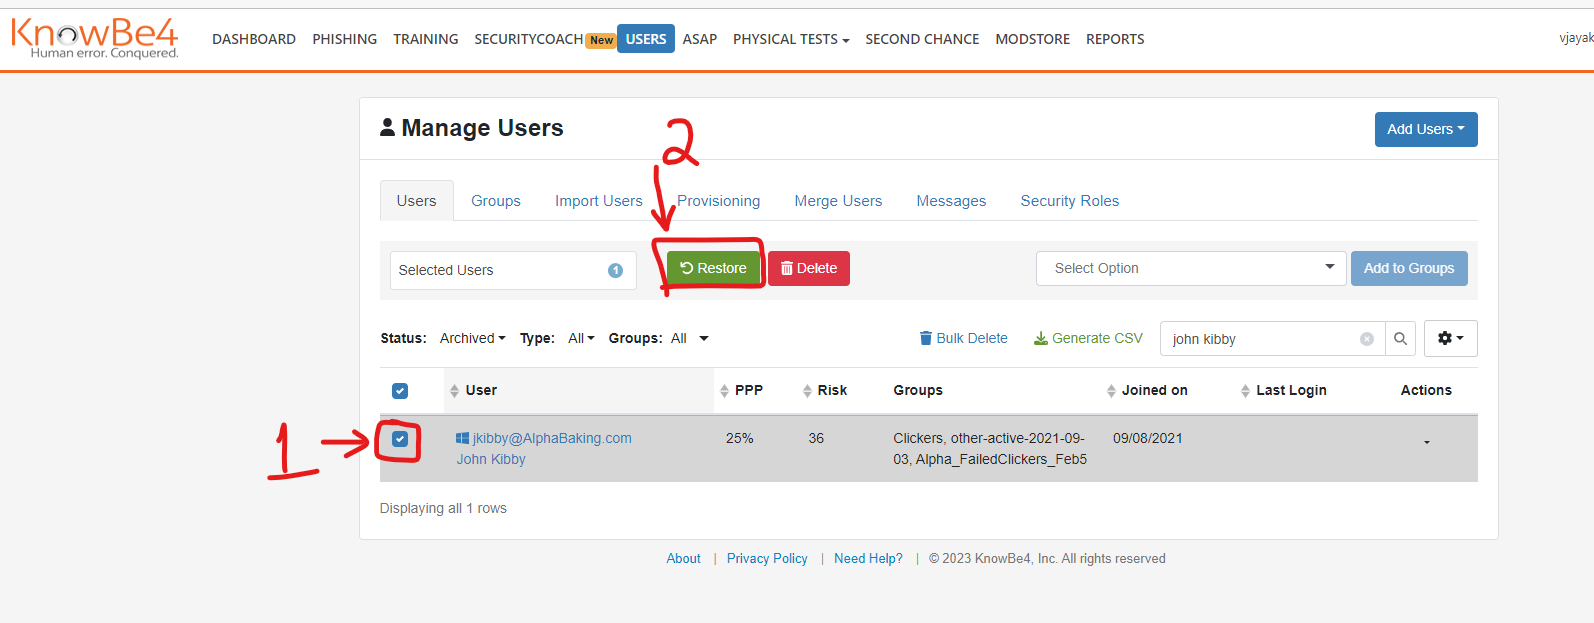The width and height of the screenshot is (1594, 623).
Task: Uncheck the John Kibby row checkbox
Action: 400,439
